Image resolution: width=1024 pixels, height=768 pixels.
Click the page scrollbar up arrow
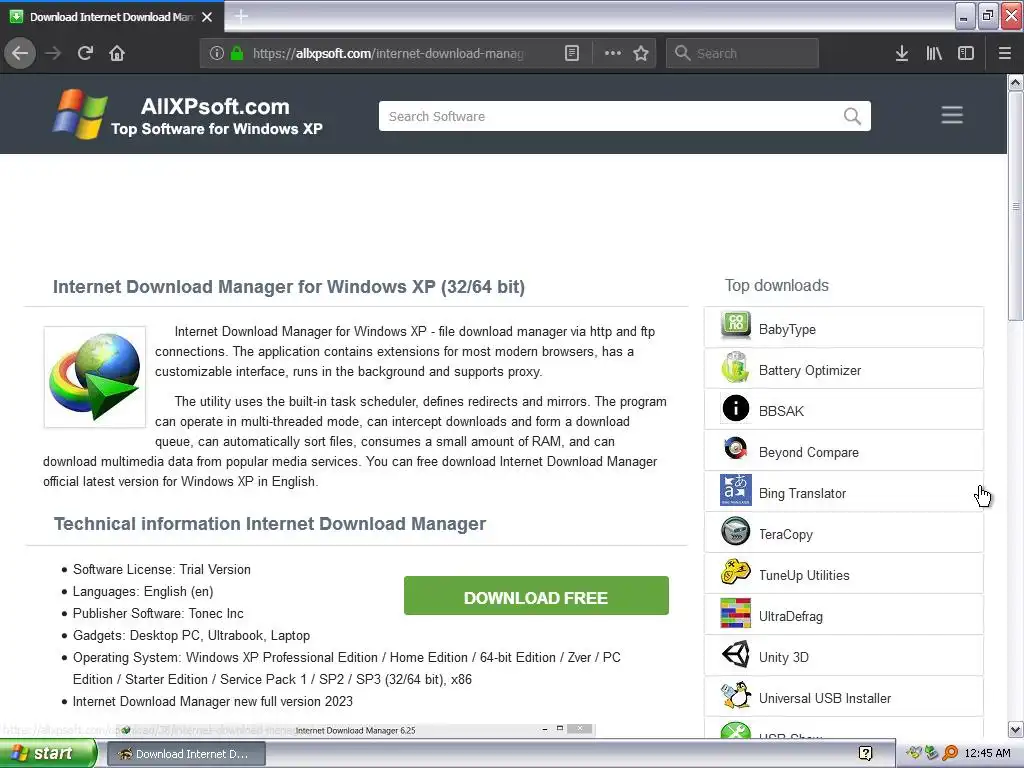(x=1015, y=82)
